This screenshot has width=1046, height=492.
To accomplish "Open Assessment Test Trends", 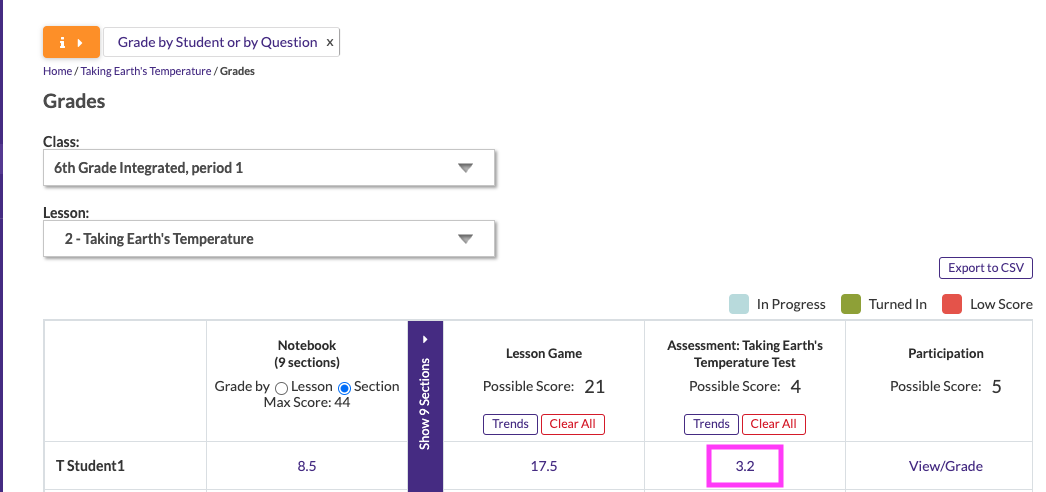I will 711,424.
